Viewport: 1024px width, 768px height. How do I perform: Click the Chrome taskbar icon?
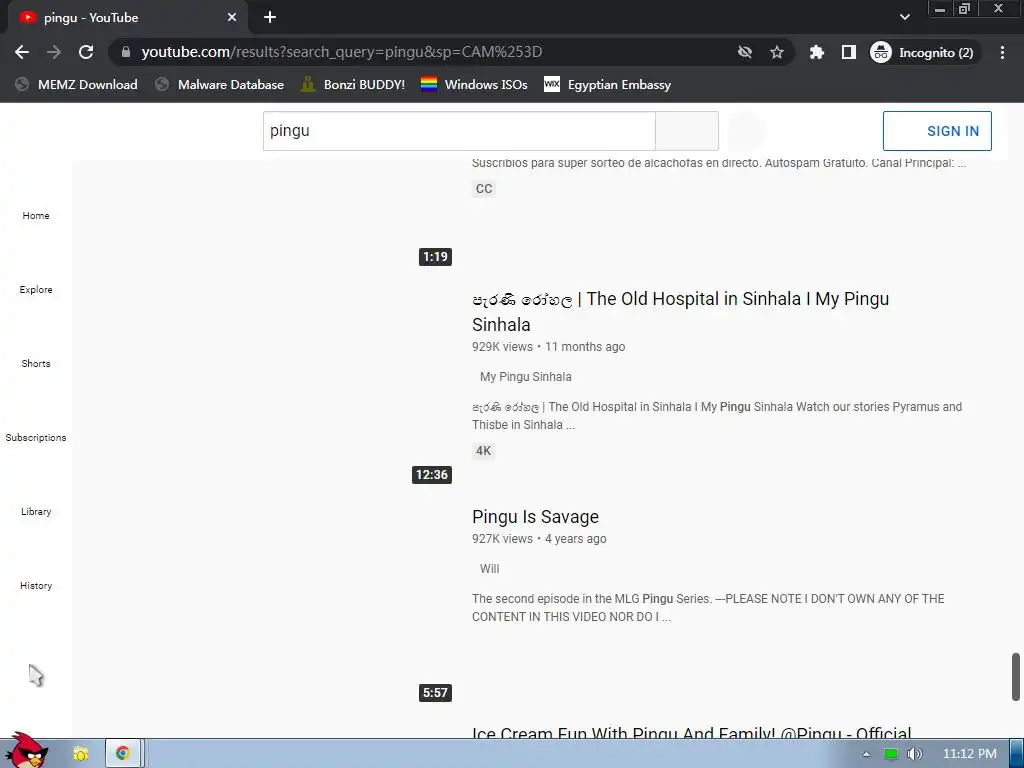coord(123,754)
